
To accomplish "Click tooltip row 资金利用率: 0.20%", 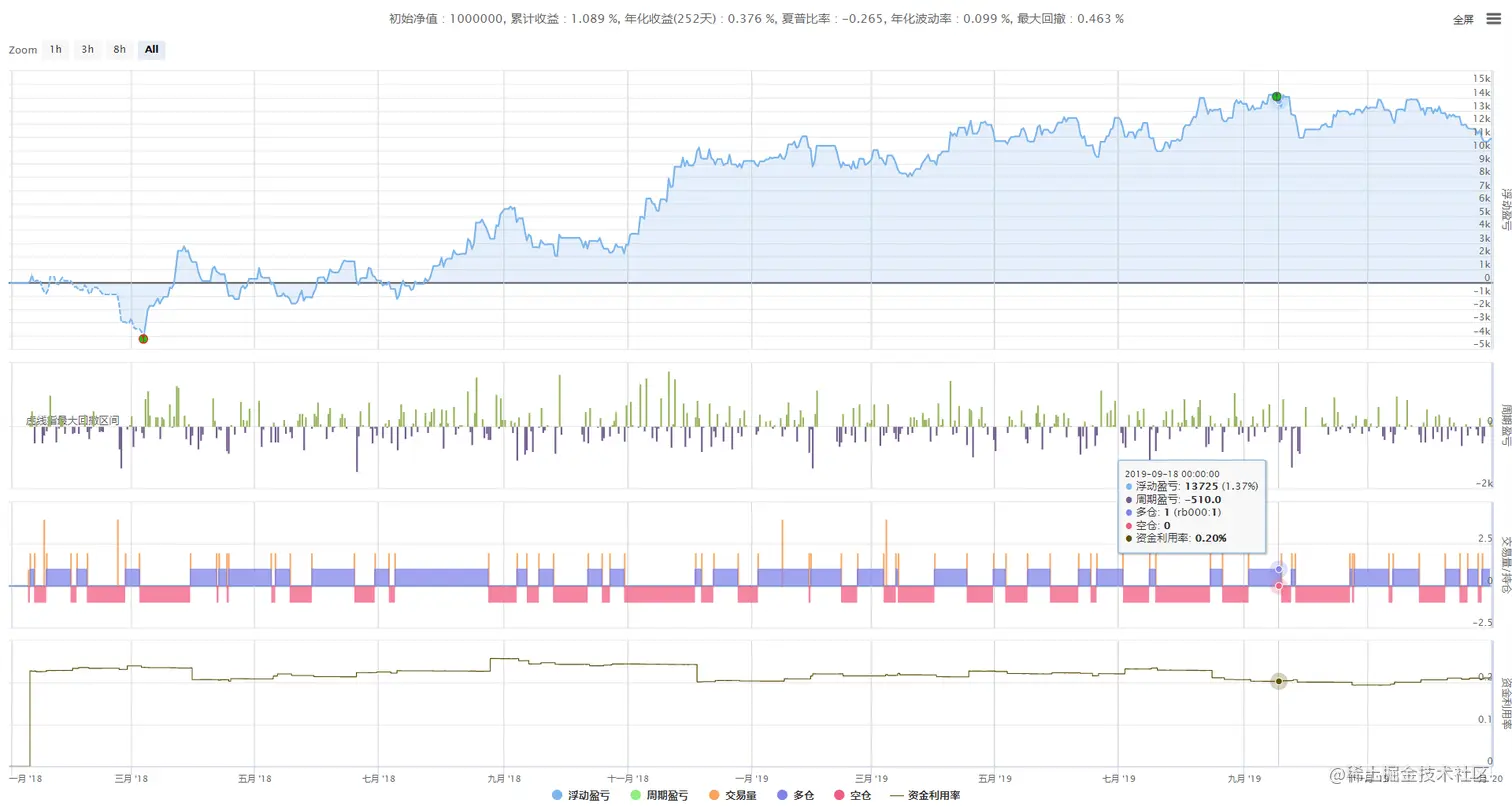I will pos(1176,538).
